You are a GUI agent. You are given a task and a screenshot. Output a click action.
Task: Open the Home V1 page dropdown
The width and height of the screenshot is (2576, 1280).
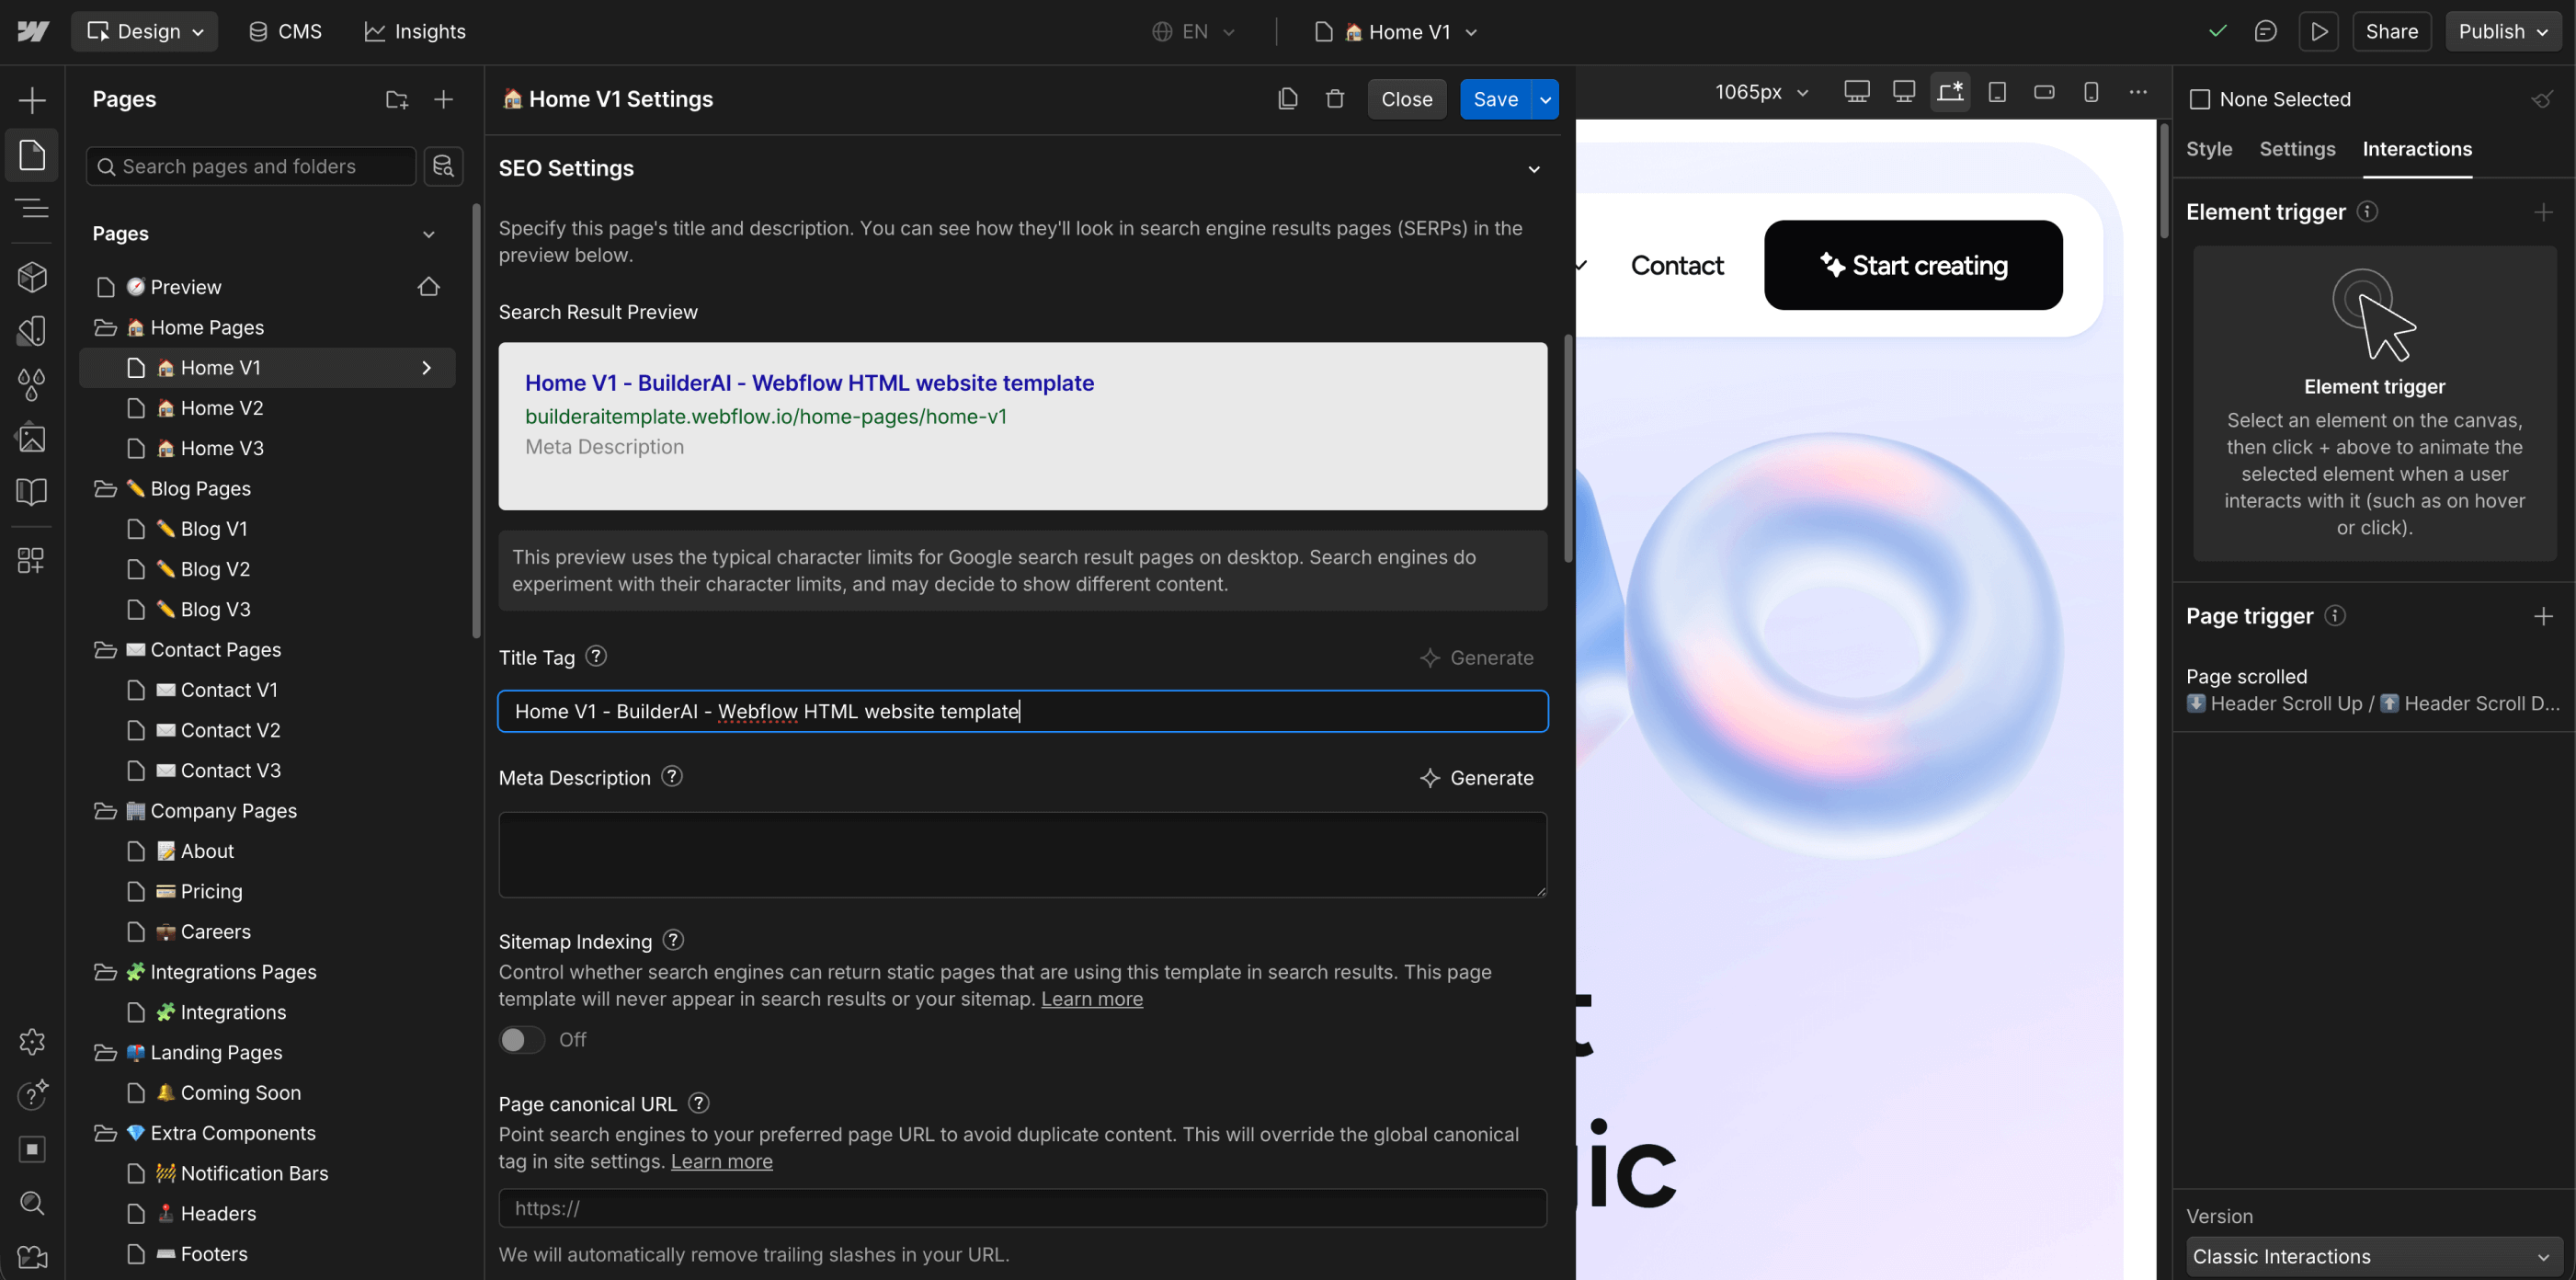coord(1396,31)
